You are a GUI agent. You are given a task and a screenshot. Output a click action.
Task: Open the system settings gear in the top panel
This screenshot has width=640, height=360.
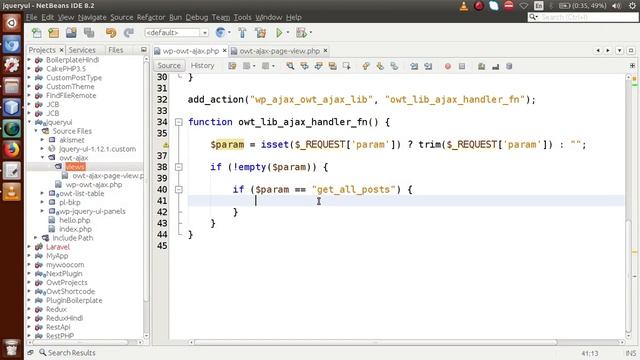632,6
